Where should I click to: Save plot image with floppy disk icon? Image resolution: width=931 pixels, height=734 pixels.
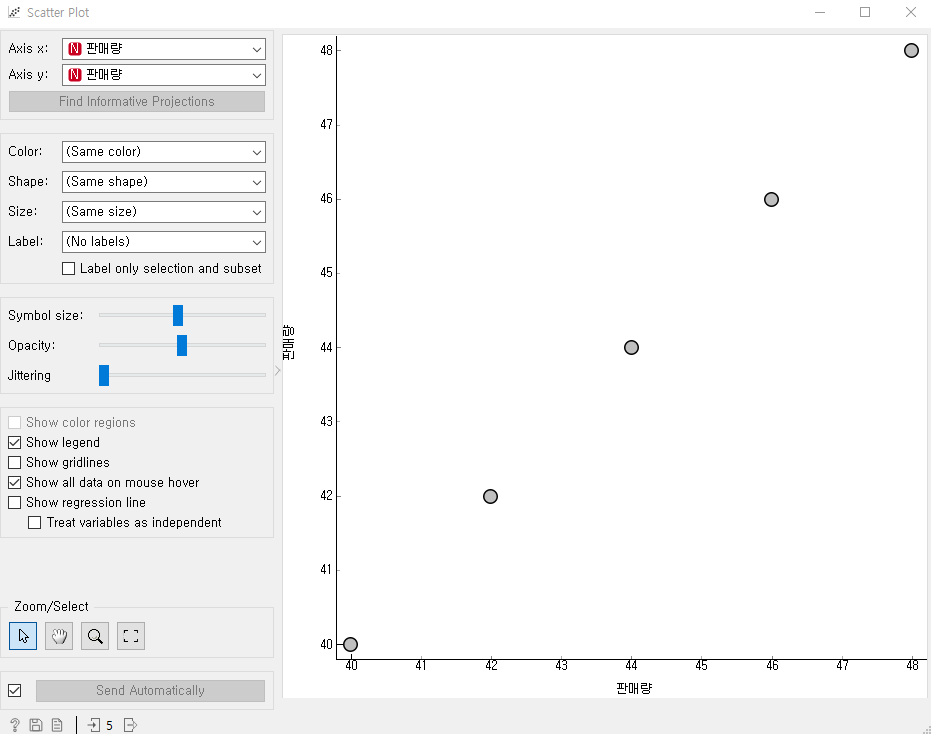tap(36, 724)
